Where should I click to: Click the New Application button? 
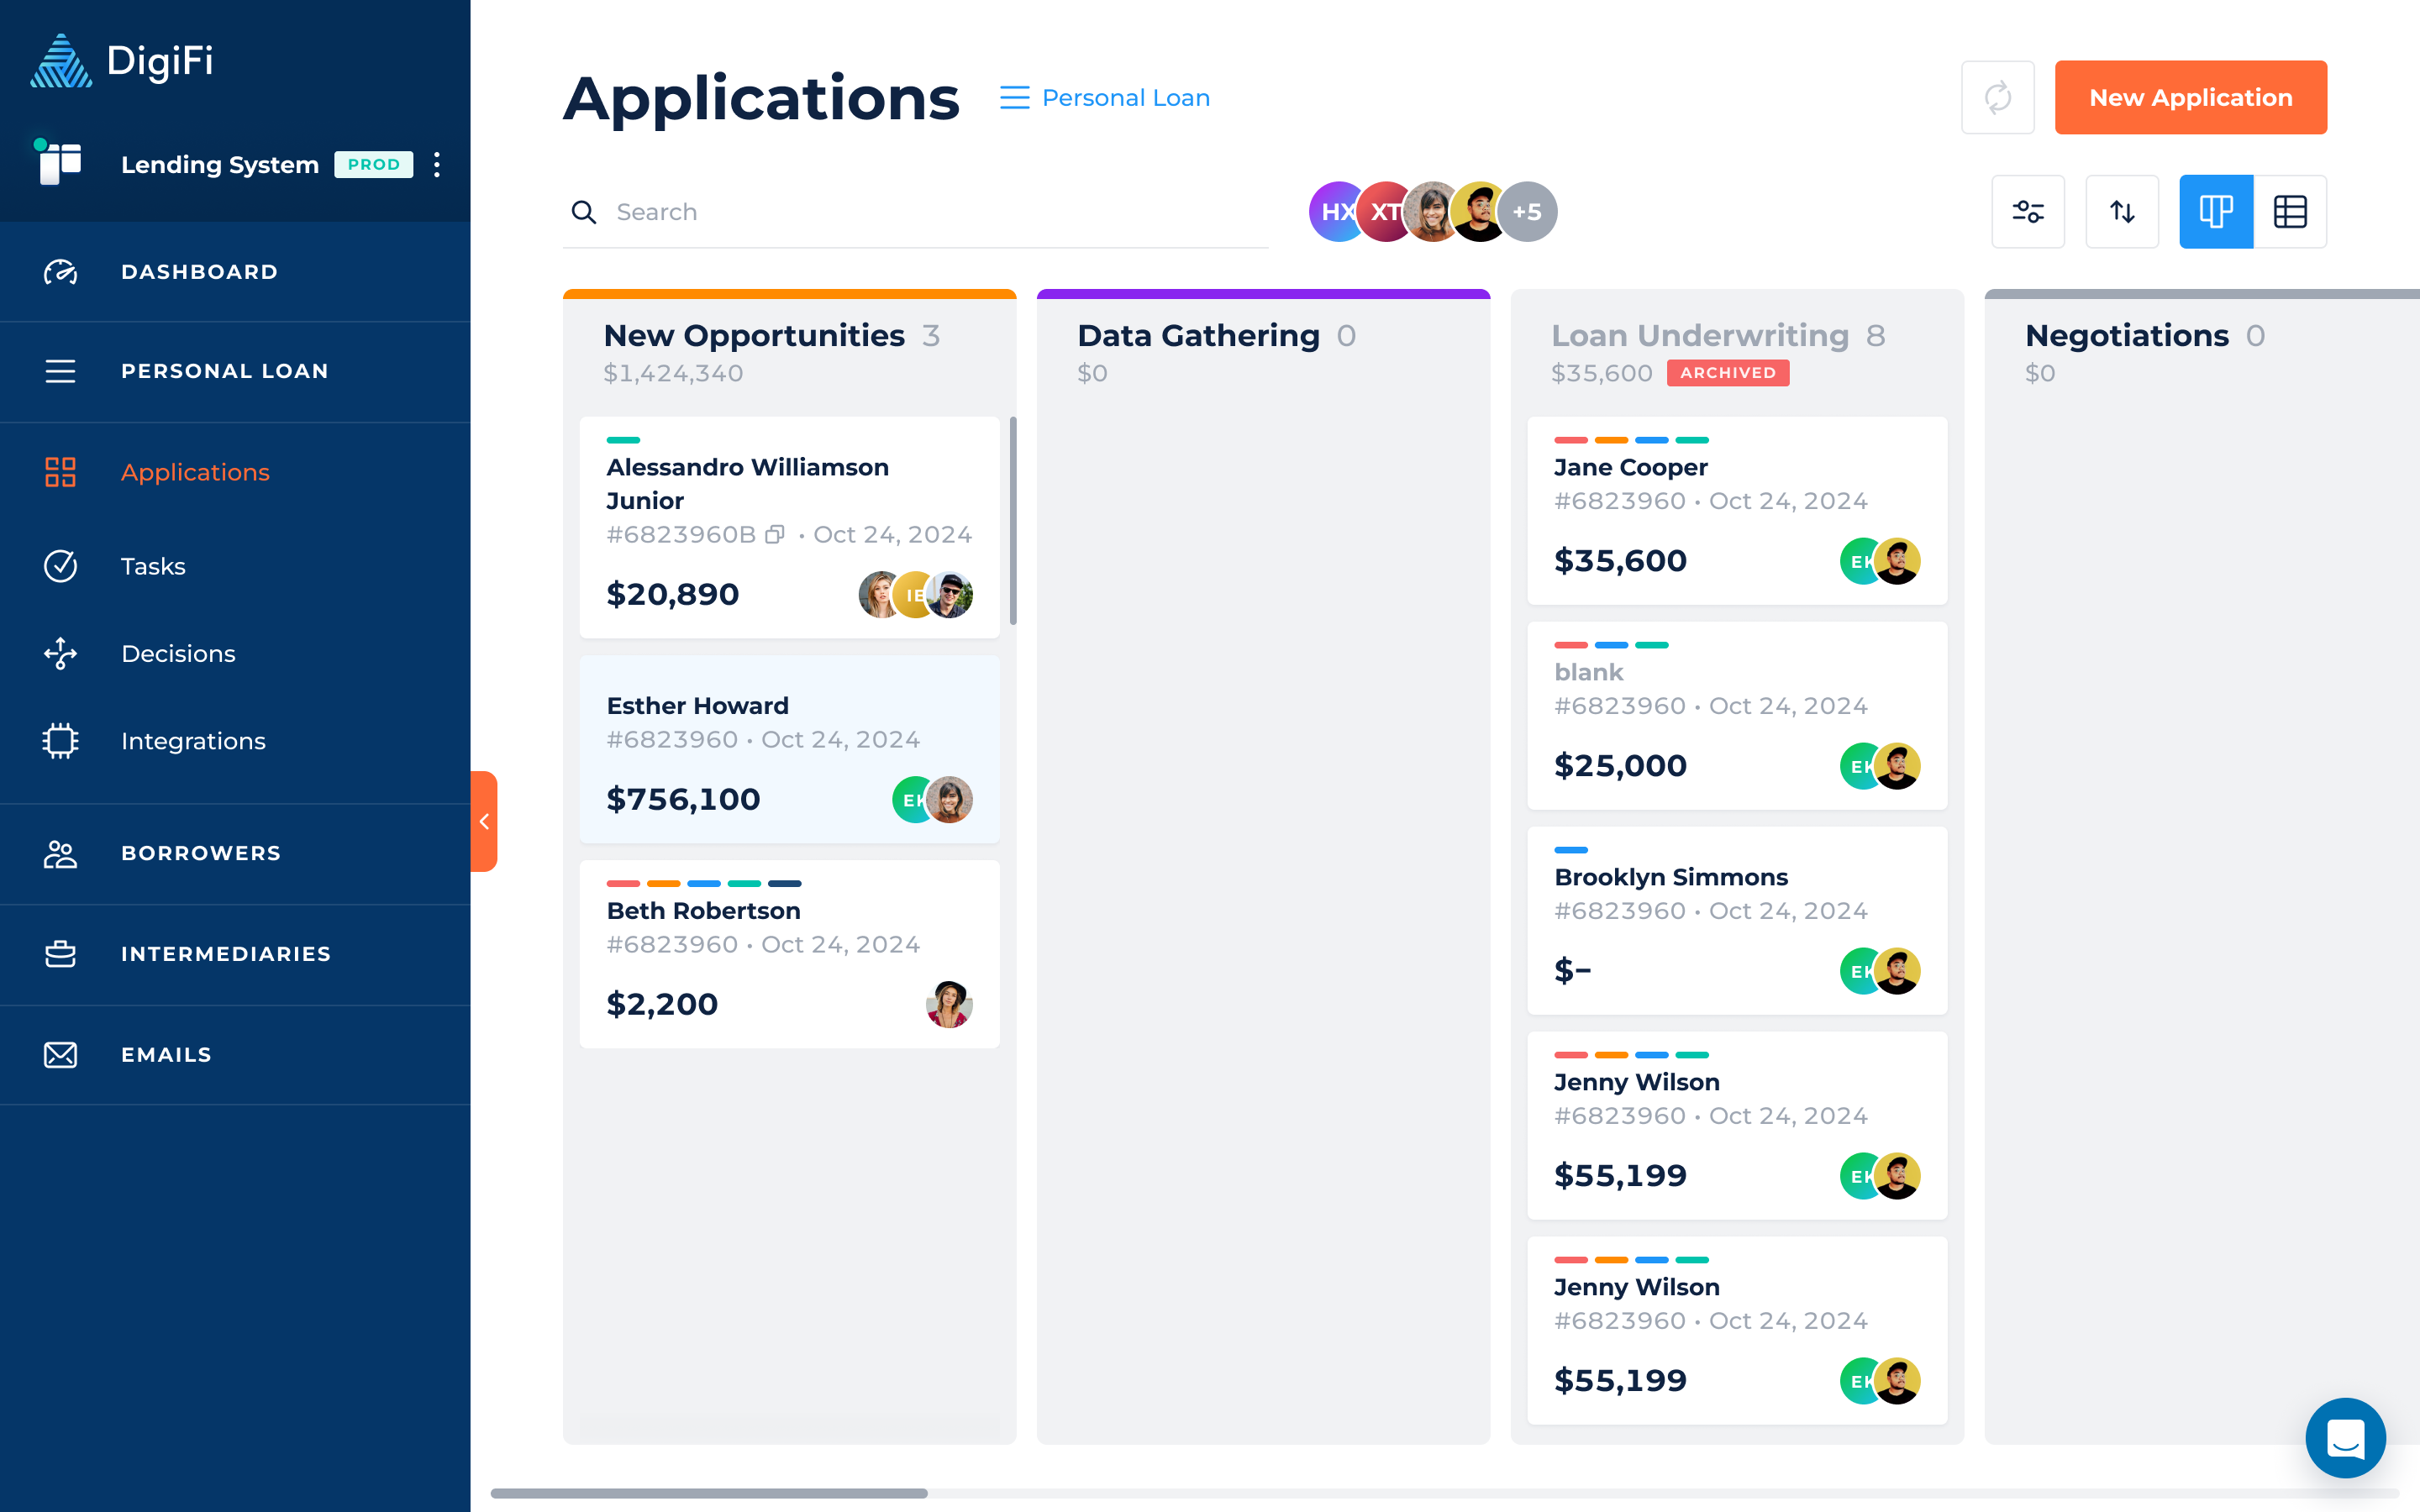click(2190, 98)
